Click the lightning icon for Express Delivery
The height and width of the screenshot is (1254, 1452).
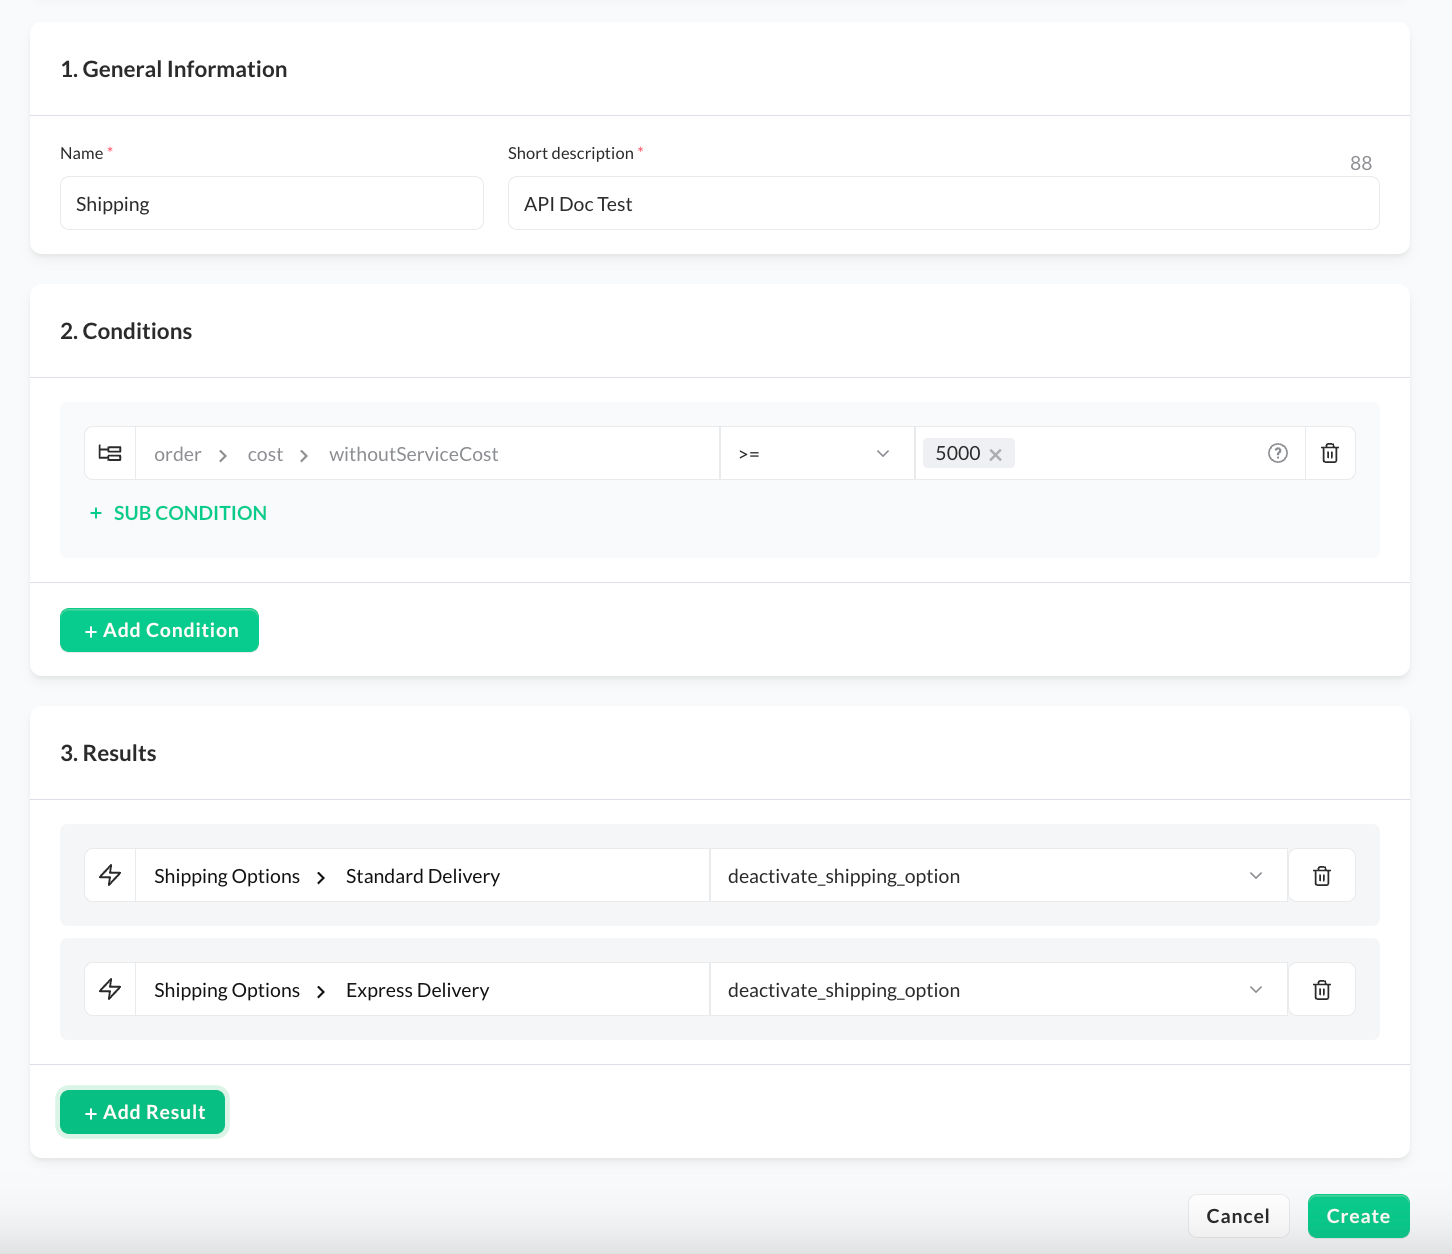click(x=110, y=990)
